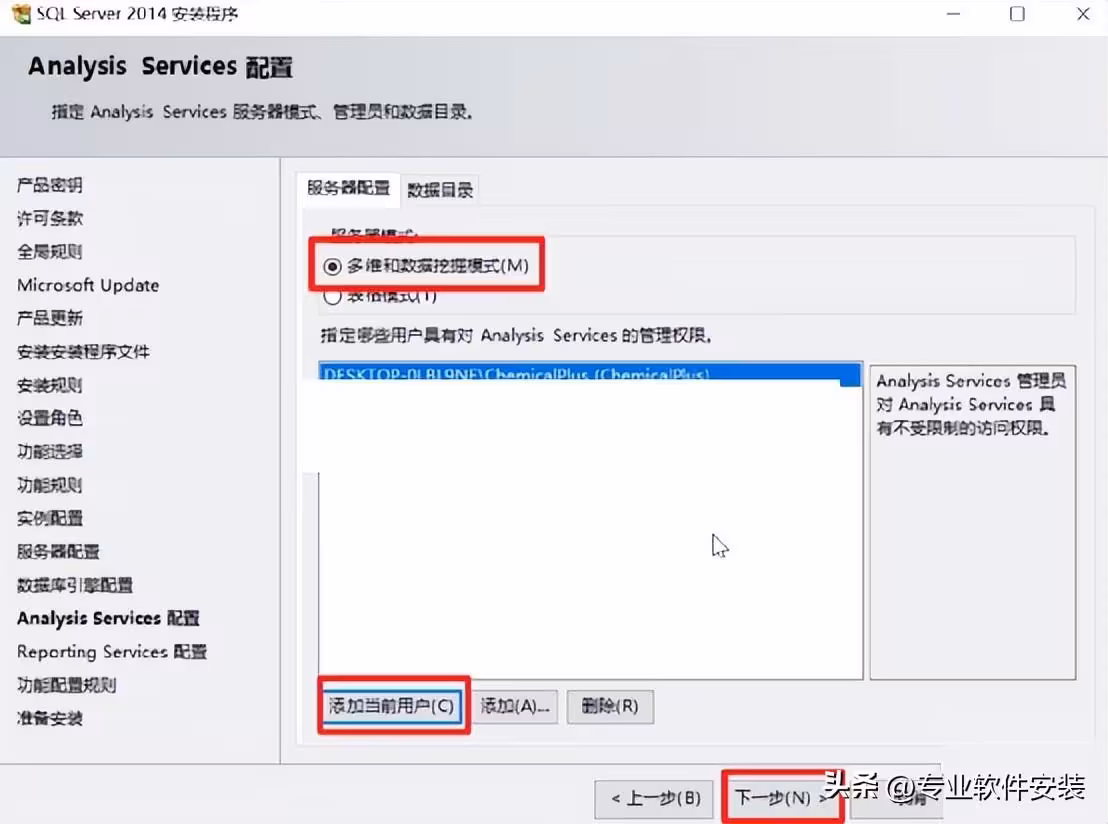This screenshot has width=1108, height=824.
Task: Click the 准备安装 step in sidebar
Action: tap(49, 718)
